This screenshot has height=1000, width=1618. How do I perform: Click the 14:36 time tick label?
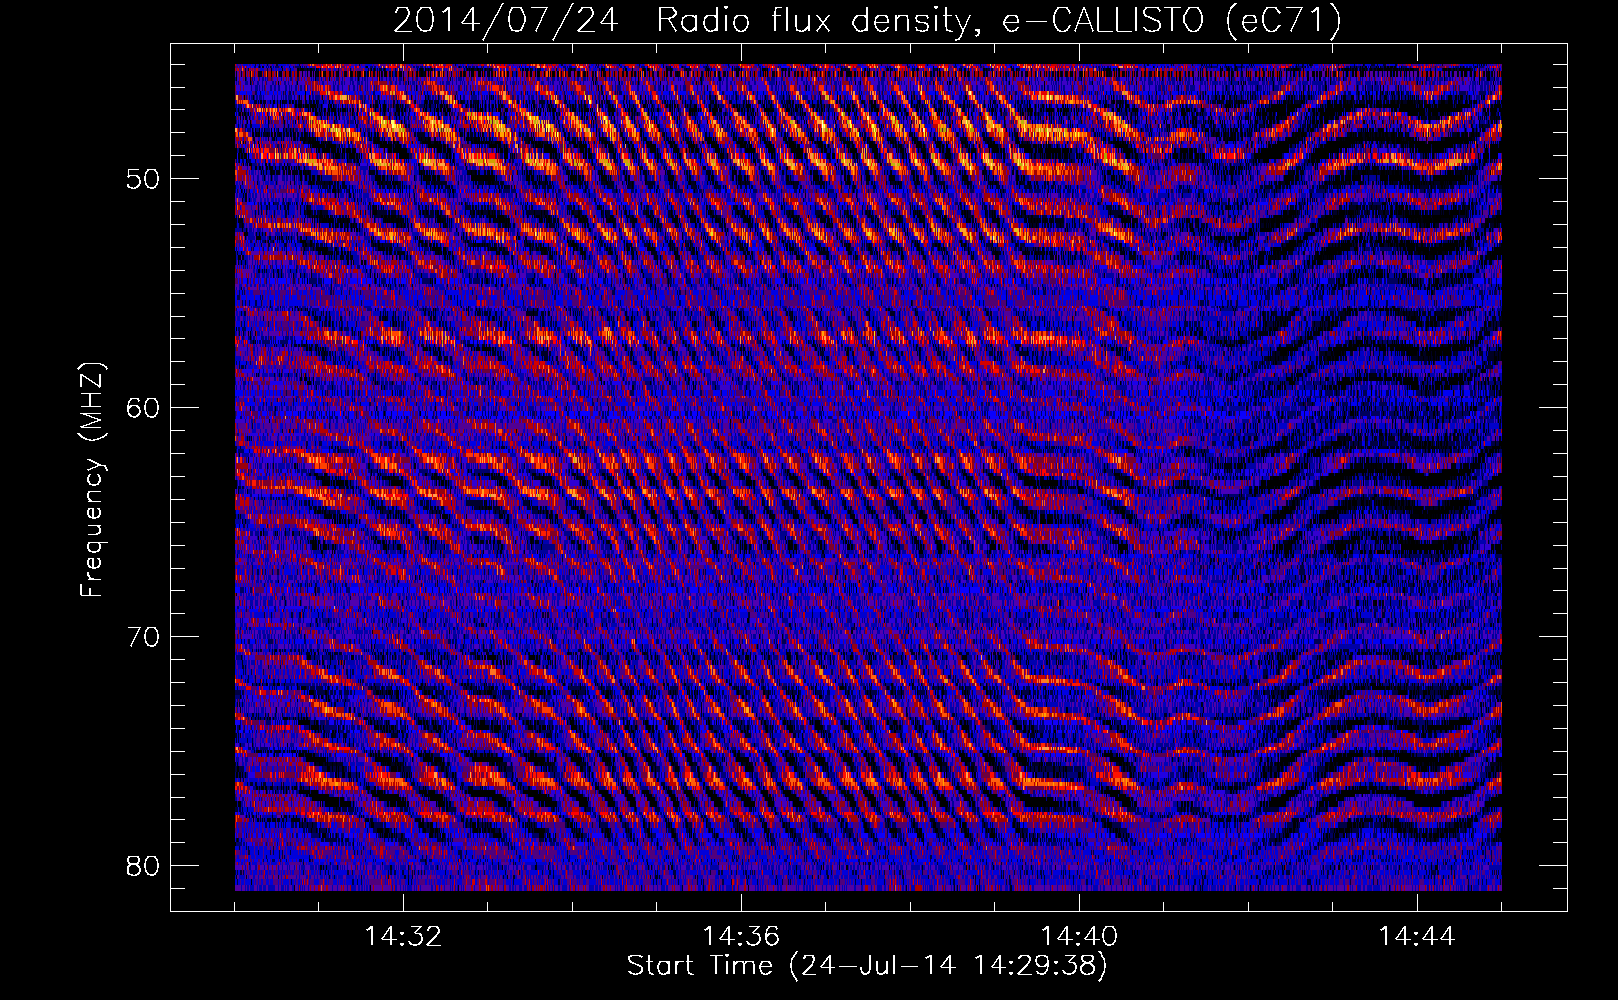pyautogui.click(x=741, y=937)
